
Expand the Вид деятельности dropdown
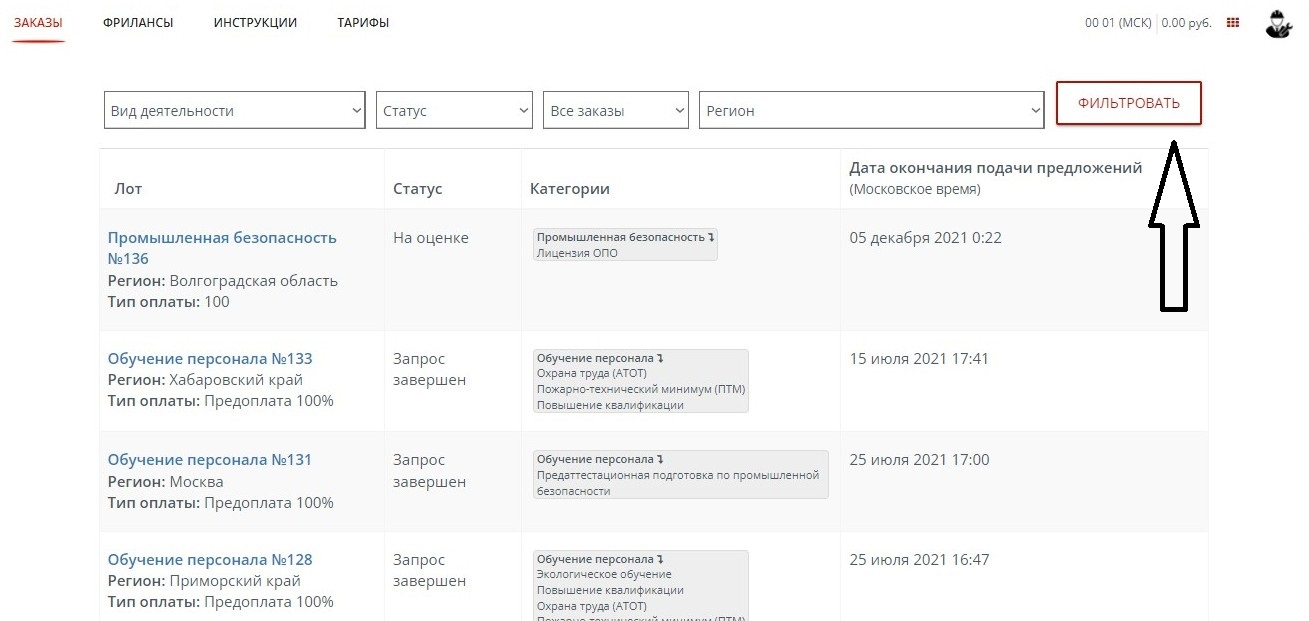pos(235,111)
